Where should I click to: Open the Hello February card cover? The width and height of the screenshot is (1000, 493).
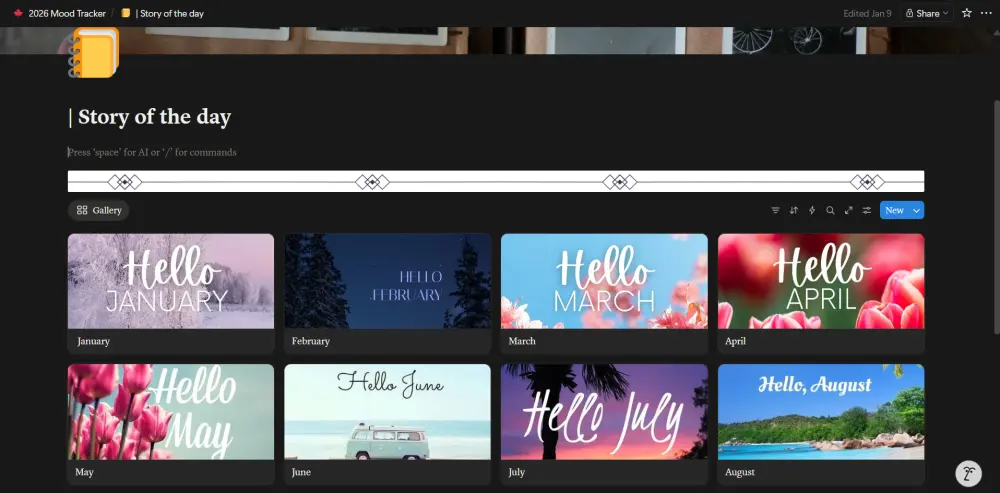click(388, 281)
